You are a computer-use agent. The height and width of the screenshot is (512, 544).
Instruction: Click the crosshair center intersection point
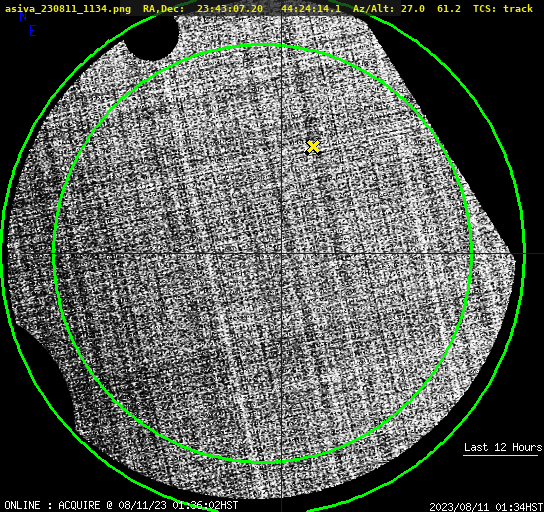[281, 254]
